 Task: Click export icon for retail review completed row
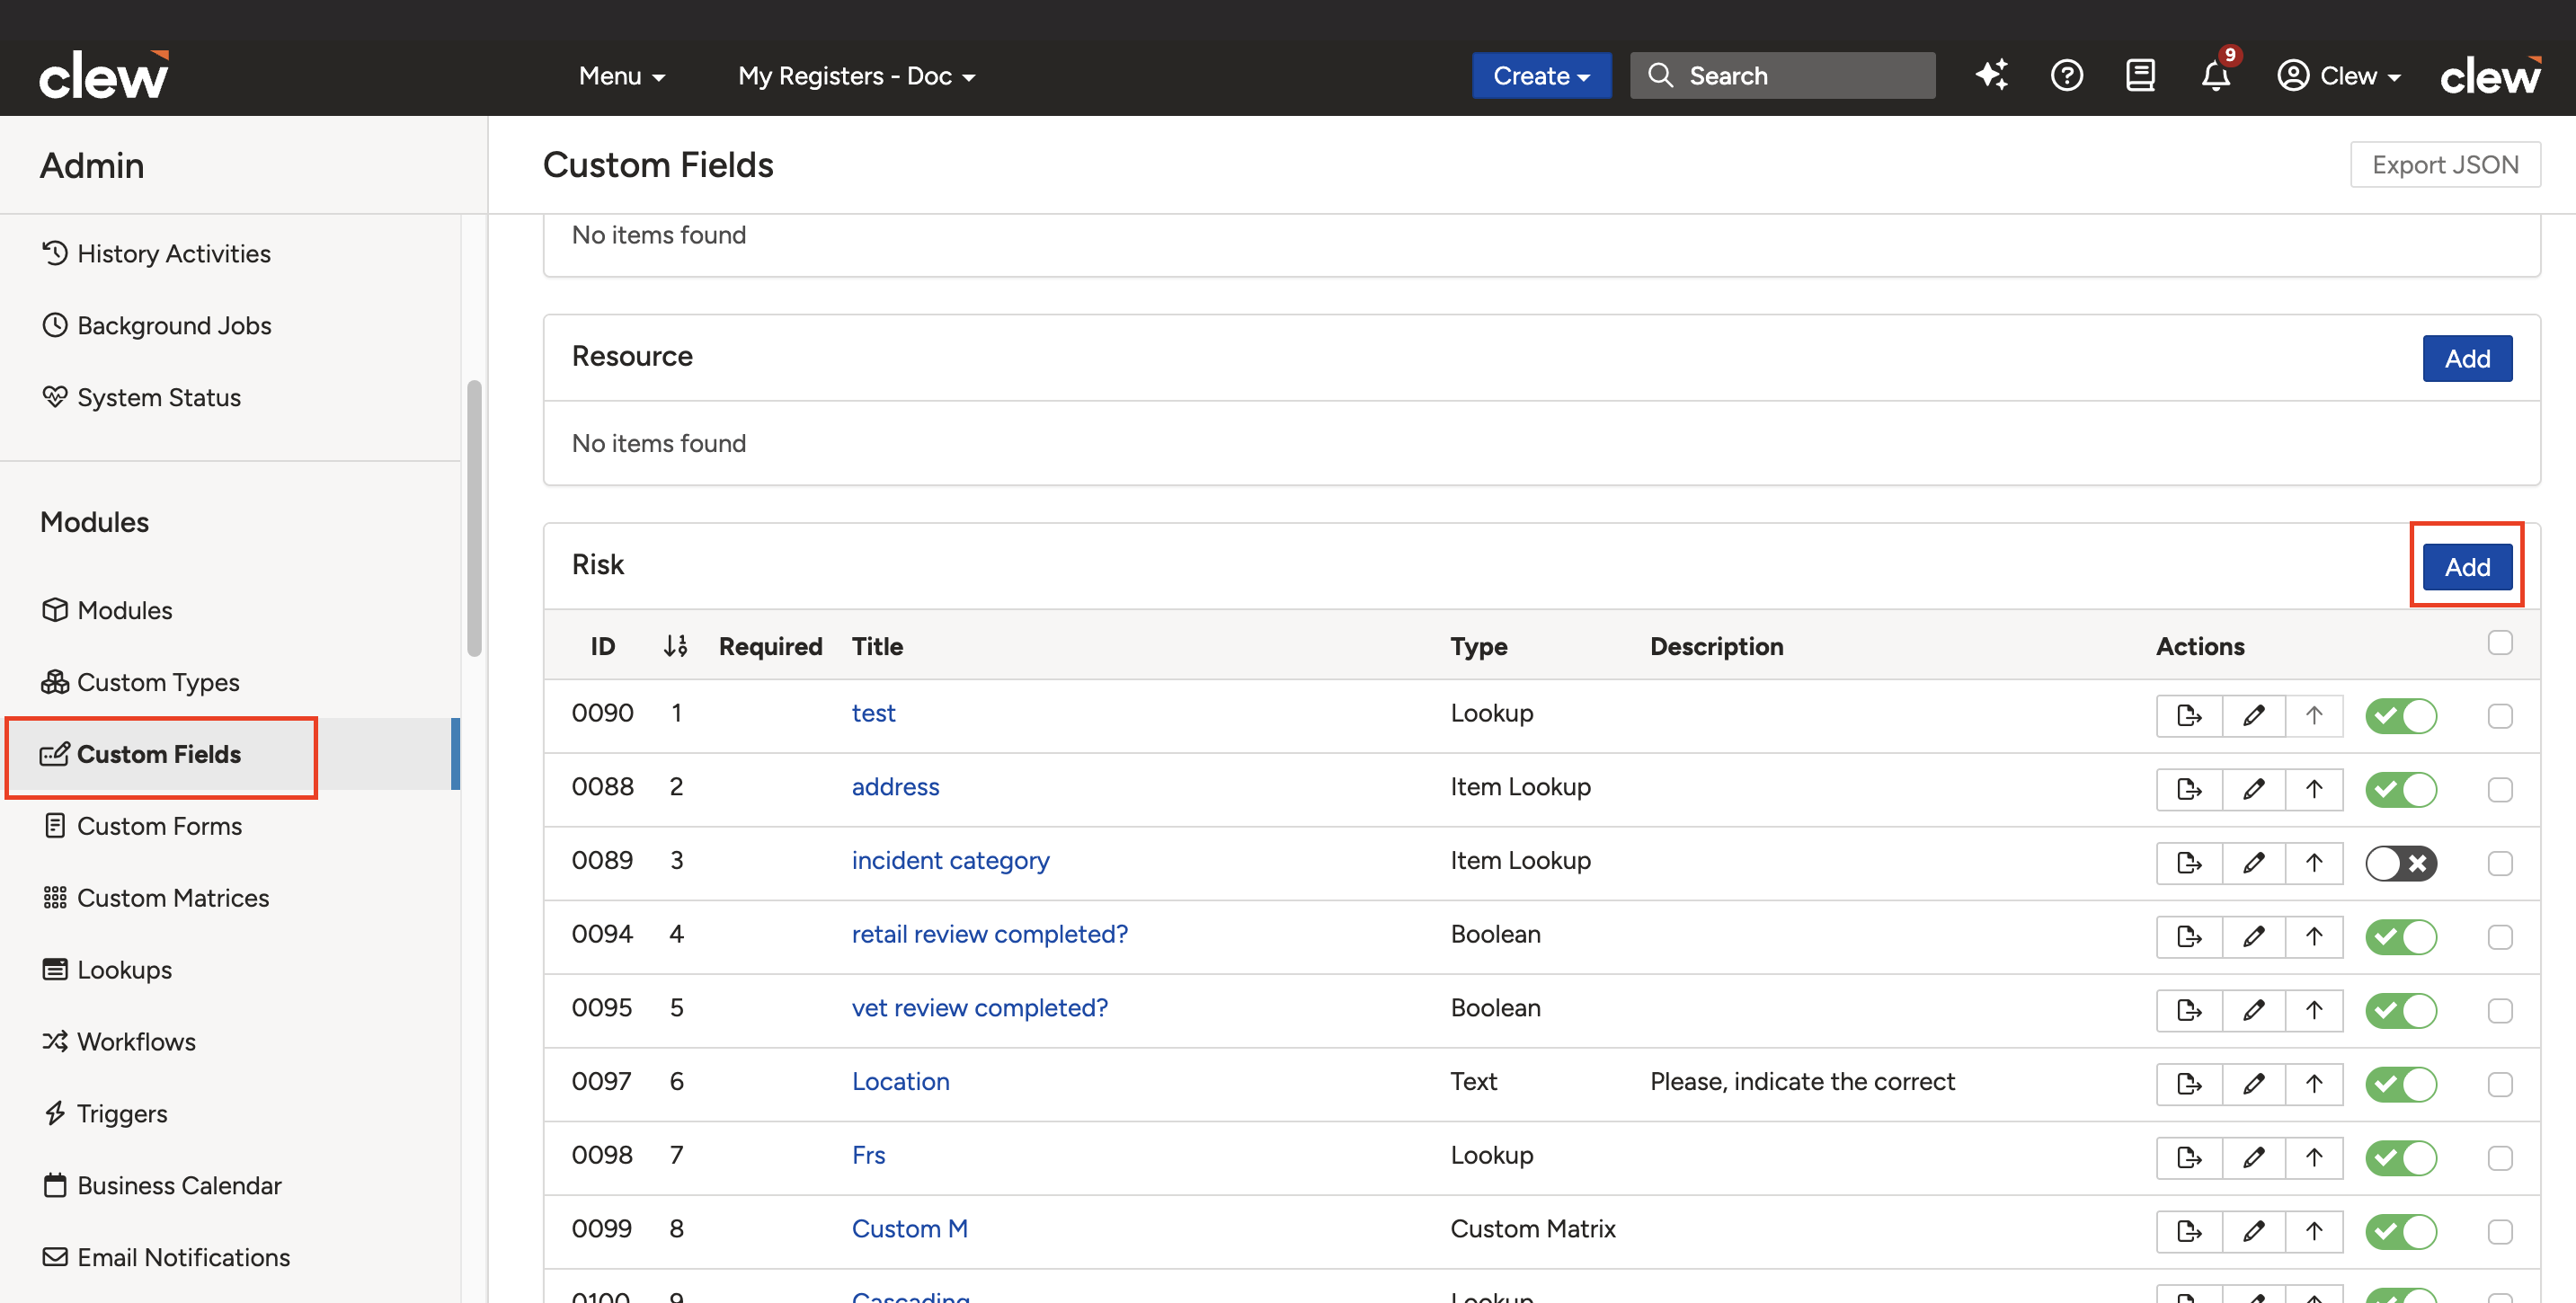(2189, 937)
